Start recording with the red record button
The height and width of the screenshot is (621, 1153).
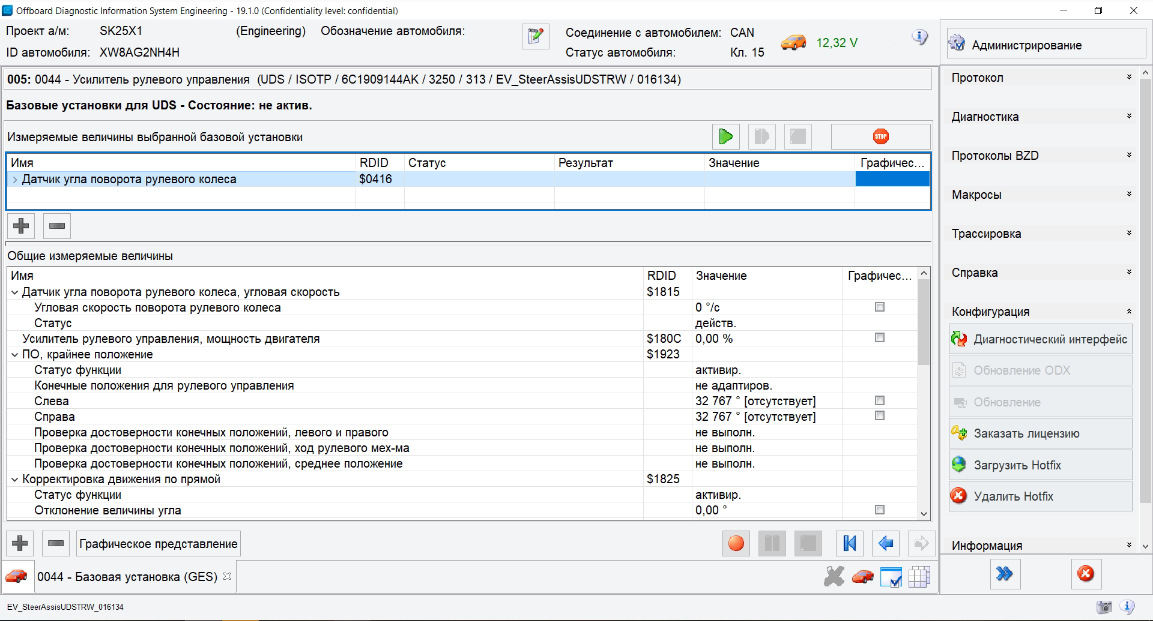[x=735, y=544]
